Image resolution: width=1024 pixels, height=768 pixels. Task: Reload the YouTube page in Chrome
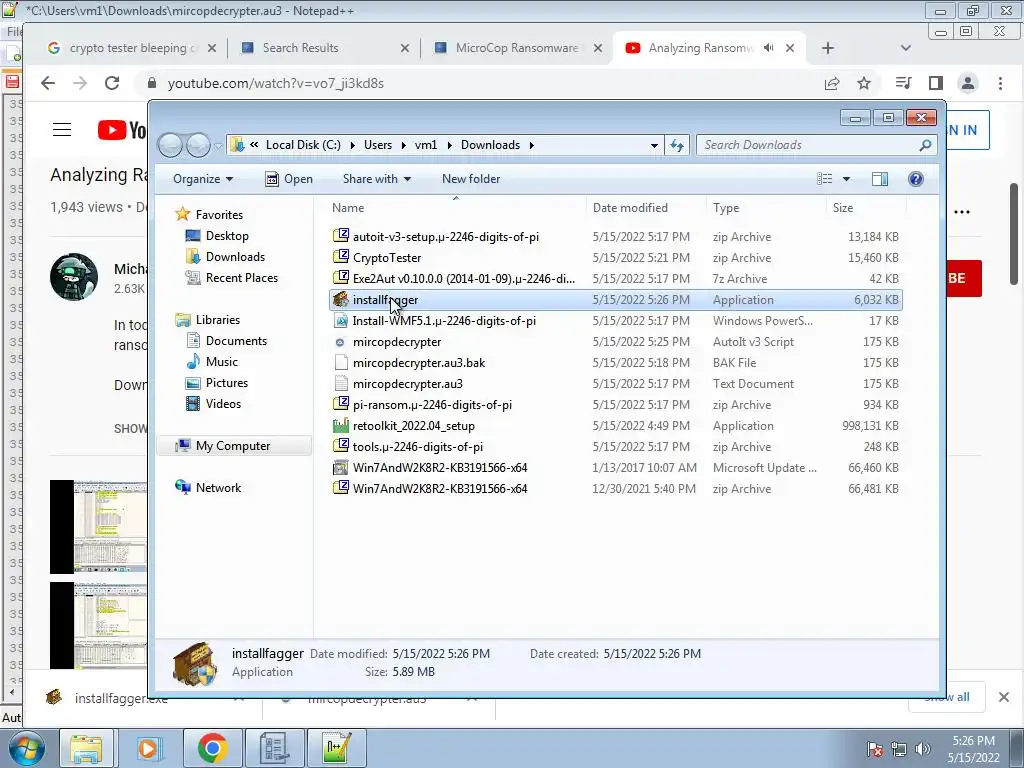[112, 83]
